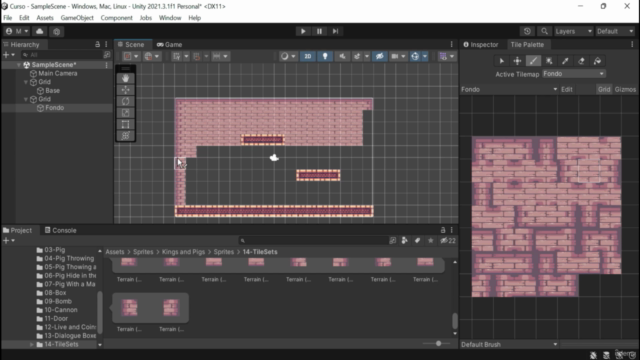Viewport: 640px width, 360px height.
Task: Activate the Tile Palette Eraser tool
Action: pyautogui.click(x=581, y=61)
